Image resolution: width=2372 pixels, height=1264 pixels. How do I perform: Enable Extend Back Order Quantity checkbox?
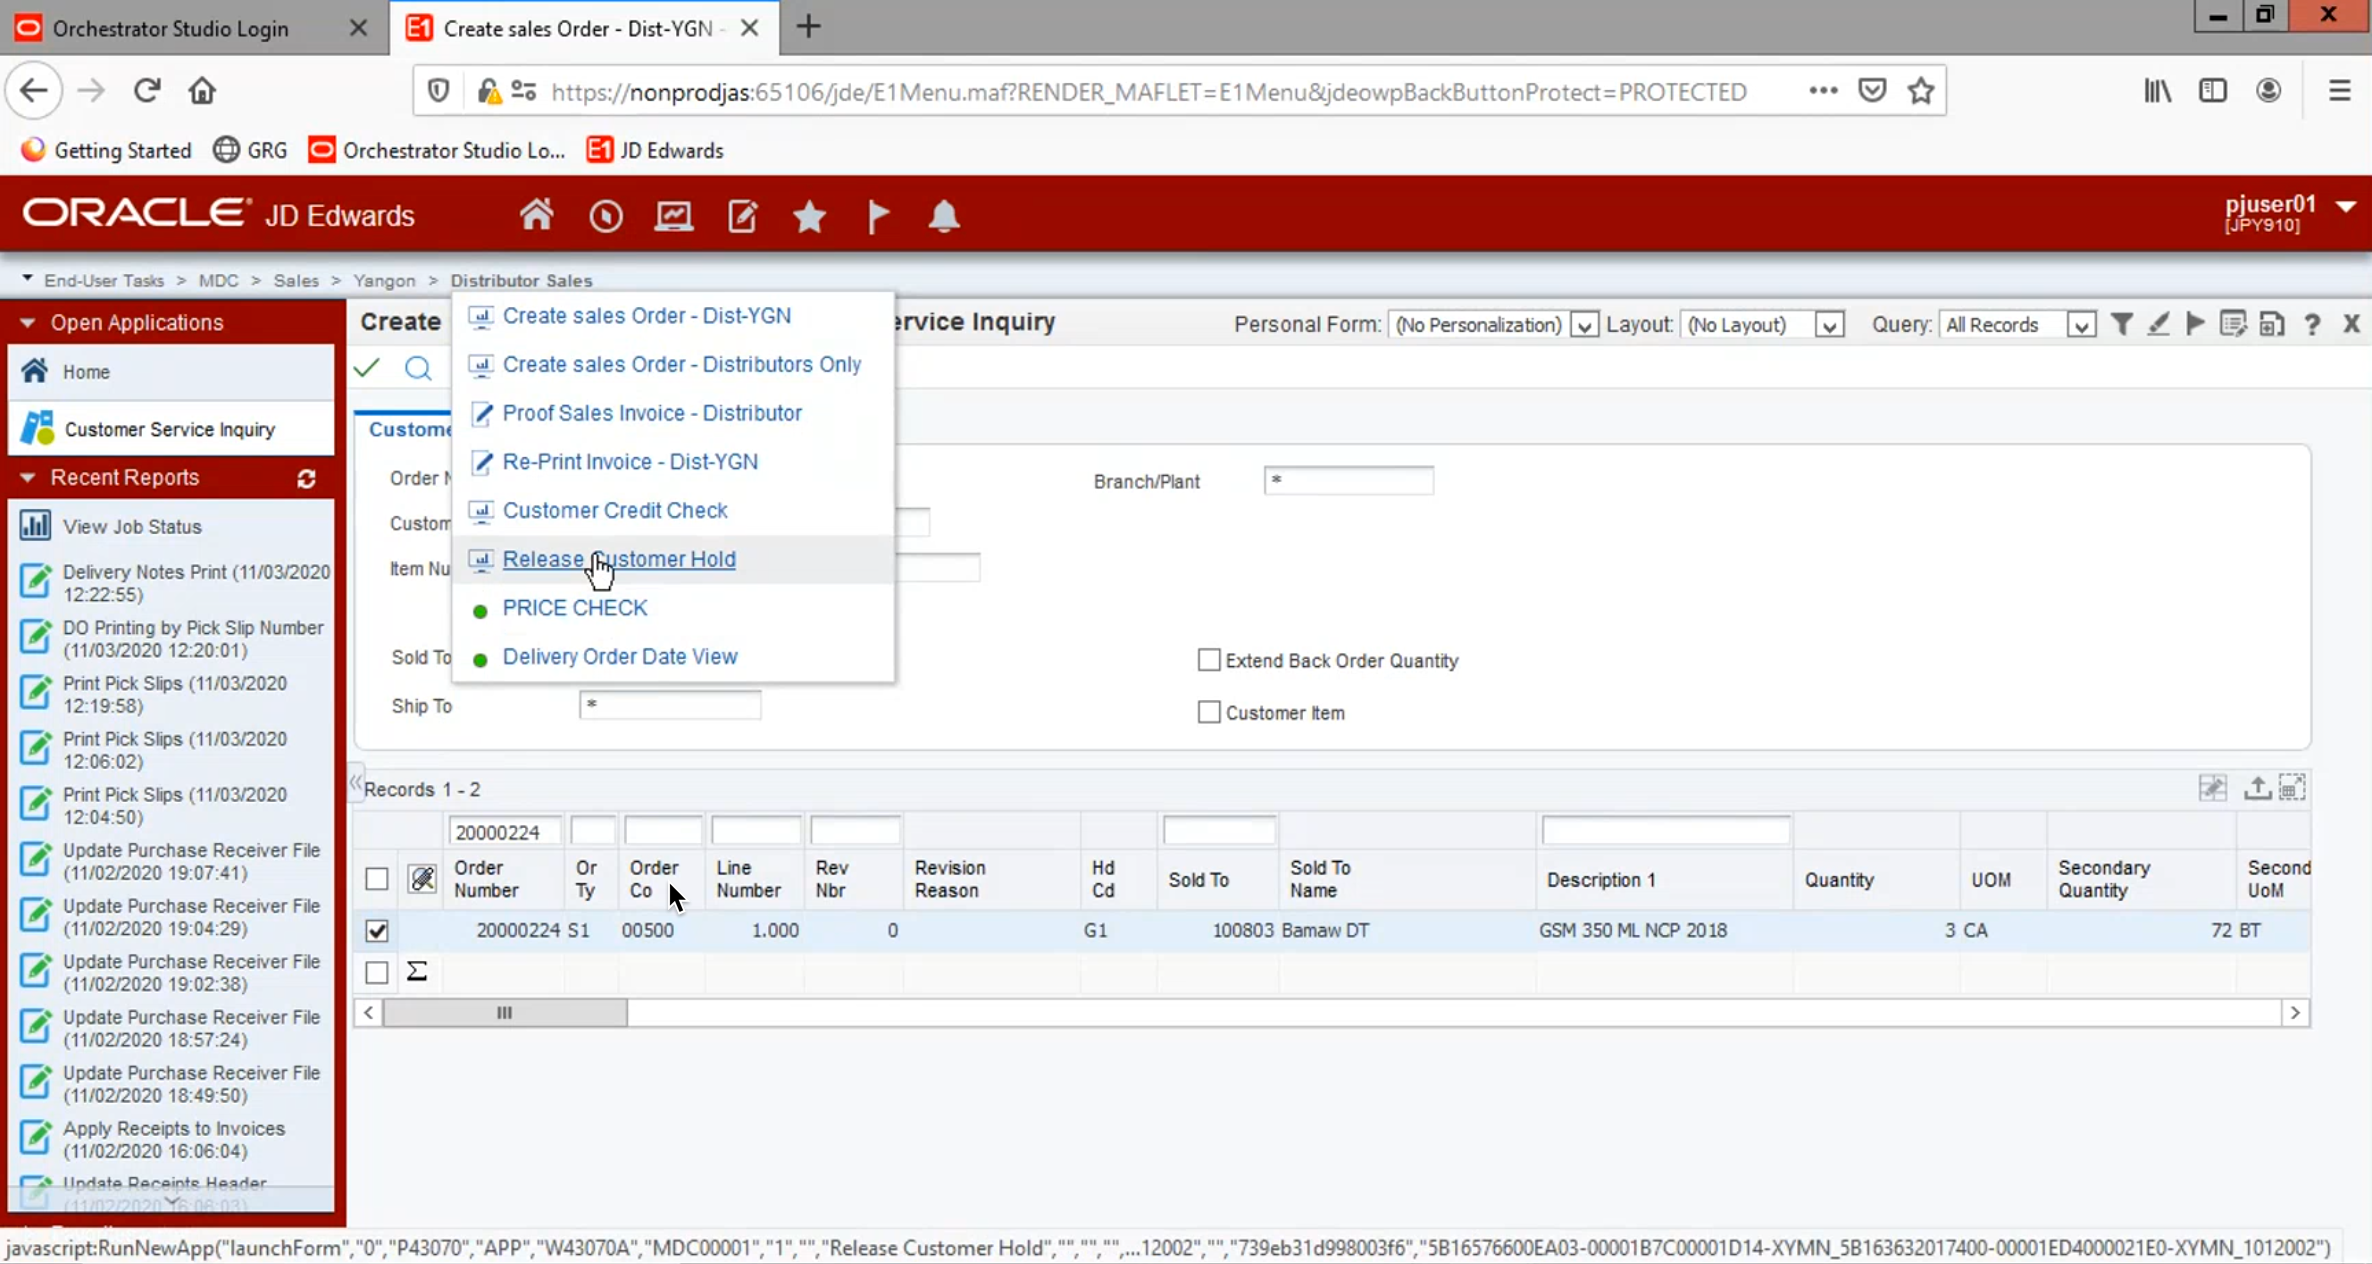click(1209, 660)
